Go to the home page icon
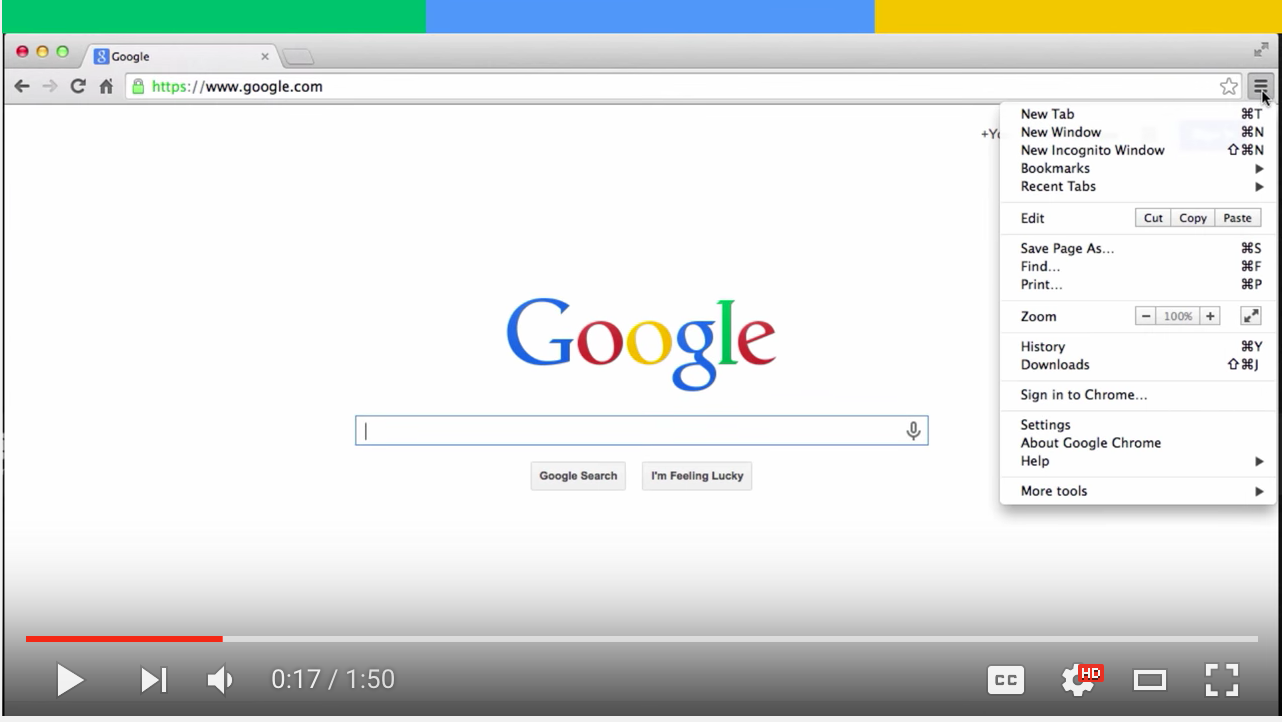Viewport: 1282px width, 722px height. coord(106,87)
